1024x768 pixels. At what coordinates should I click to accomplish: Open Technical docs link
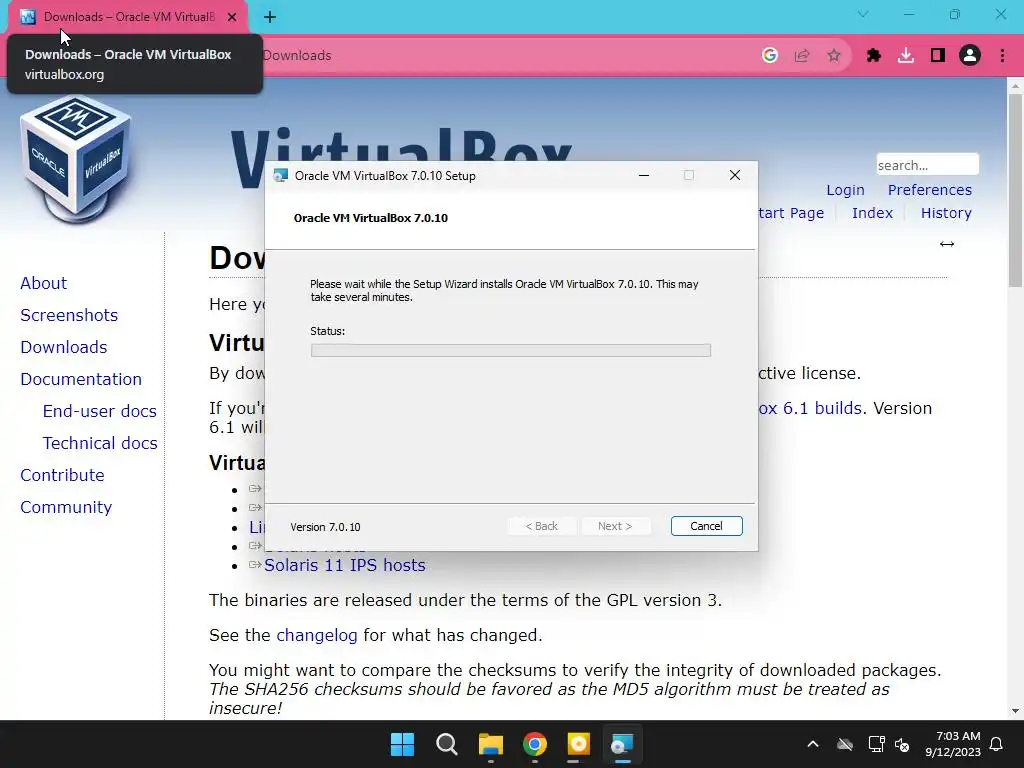tap(100, 443)
